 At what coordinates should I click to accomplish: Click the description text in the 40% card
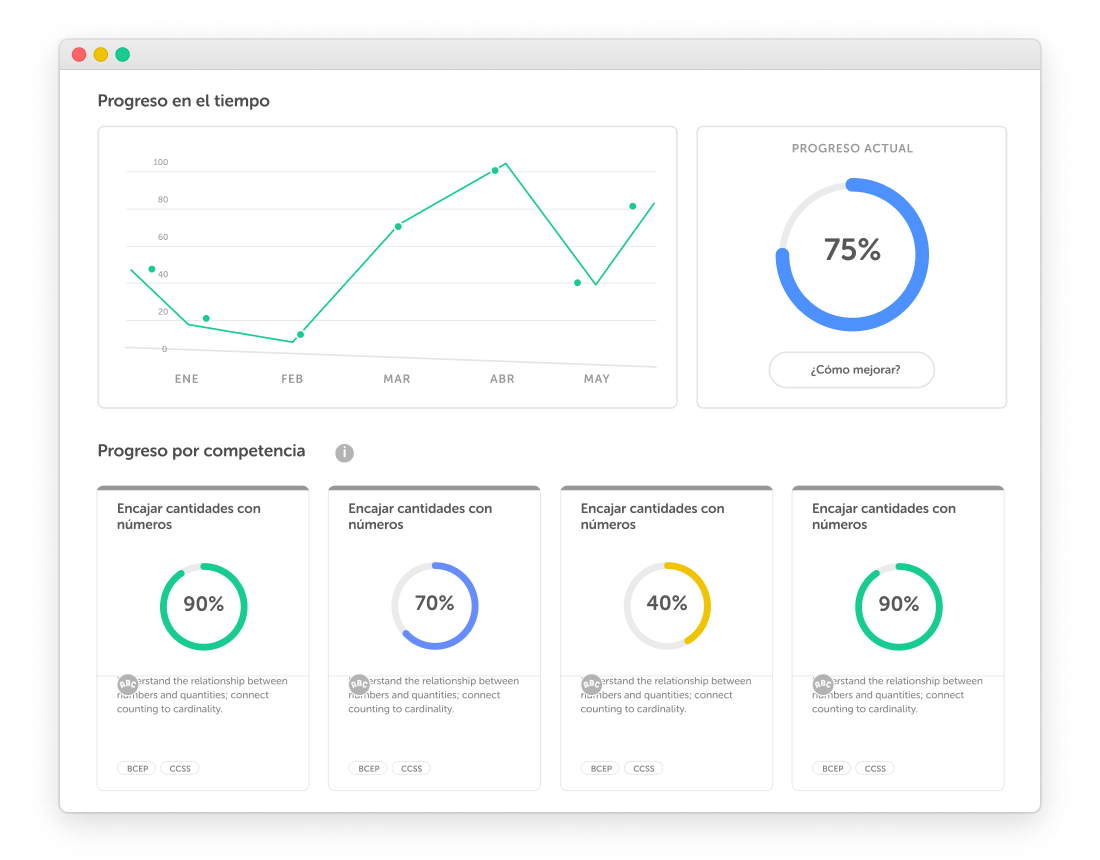tap(666, 695)
